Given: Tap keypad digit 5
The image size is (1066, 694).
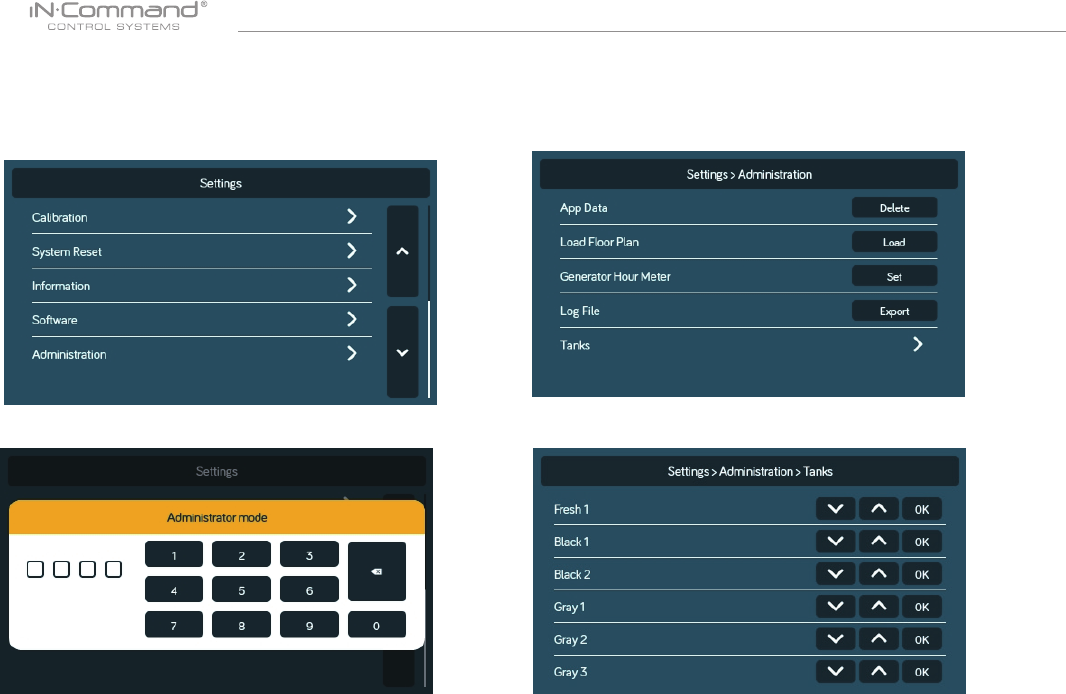Looking at the screenshot, I should pyautogui.click(x=241, y=590).
